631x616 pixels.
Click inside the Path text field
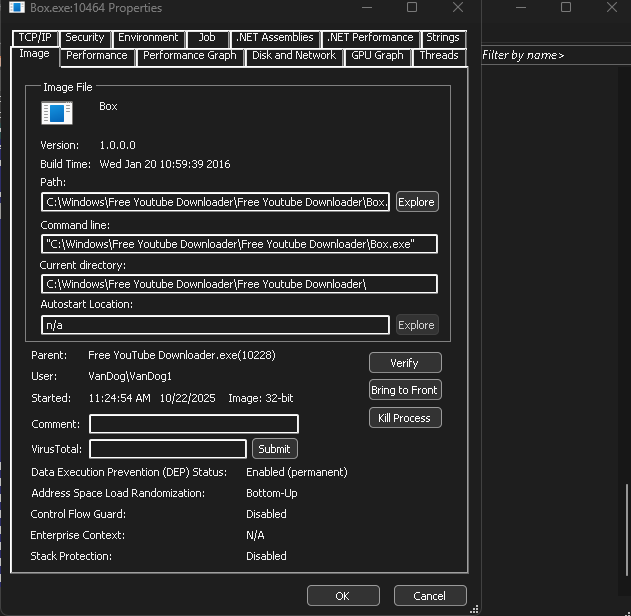pyautogui.click(x=215, y=202)
